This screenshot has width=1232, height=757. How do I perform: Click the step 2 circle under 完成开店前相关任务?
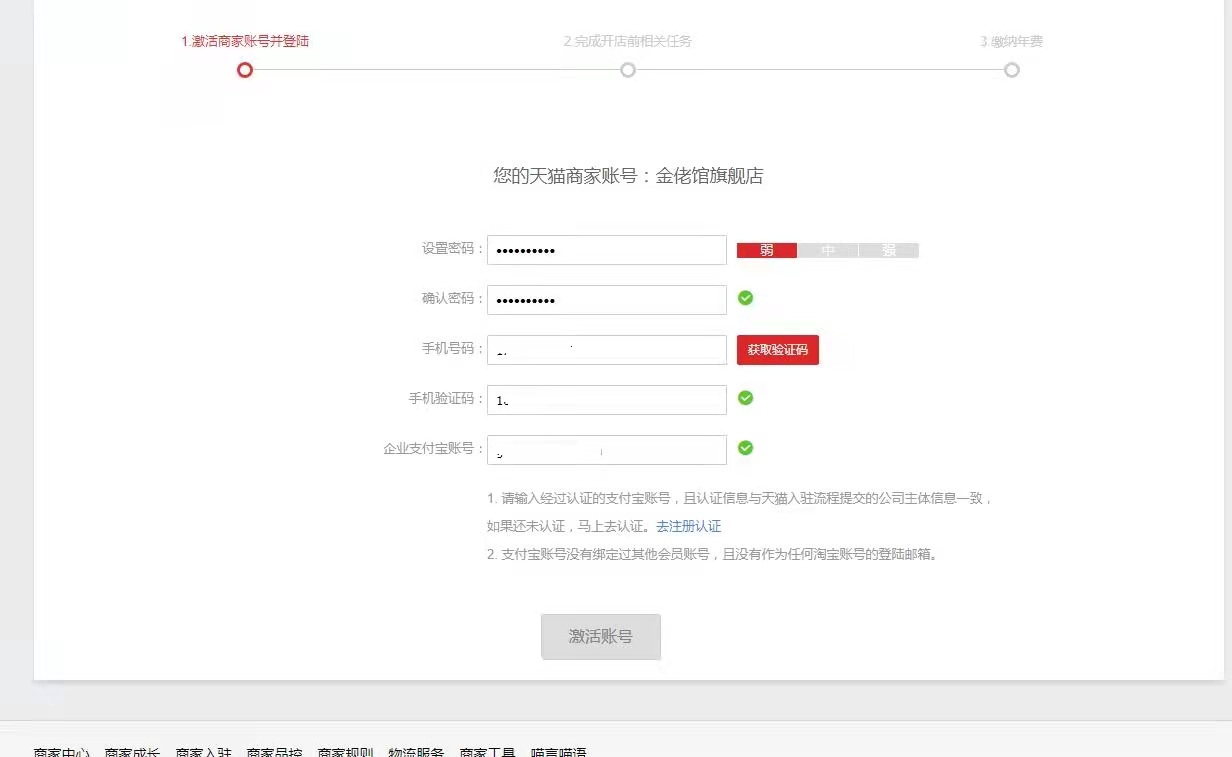click(628, 70)
